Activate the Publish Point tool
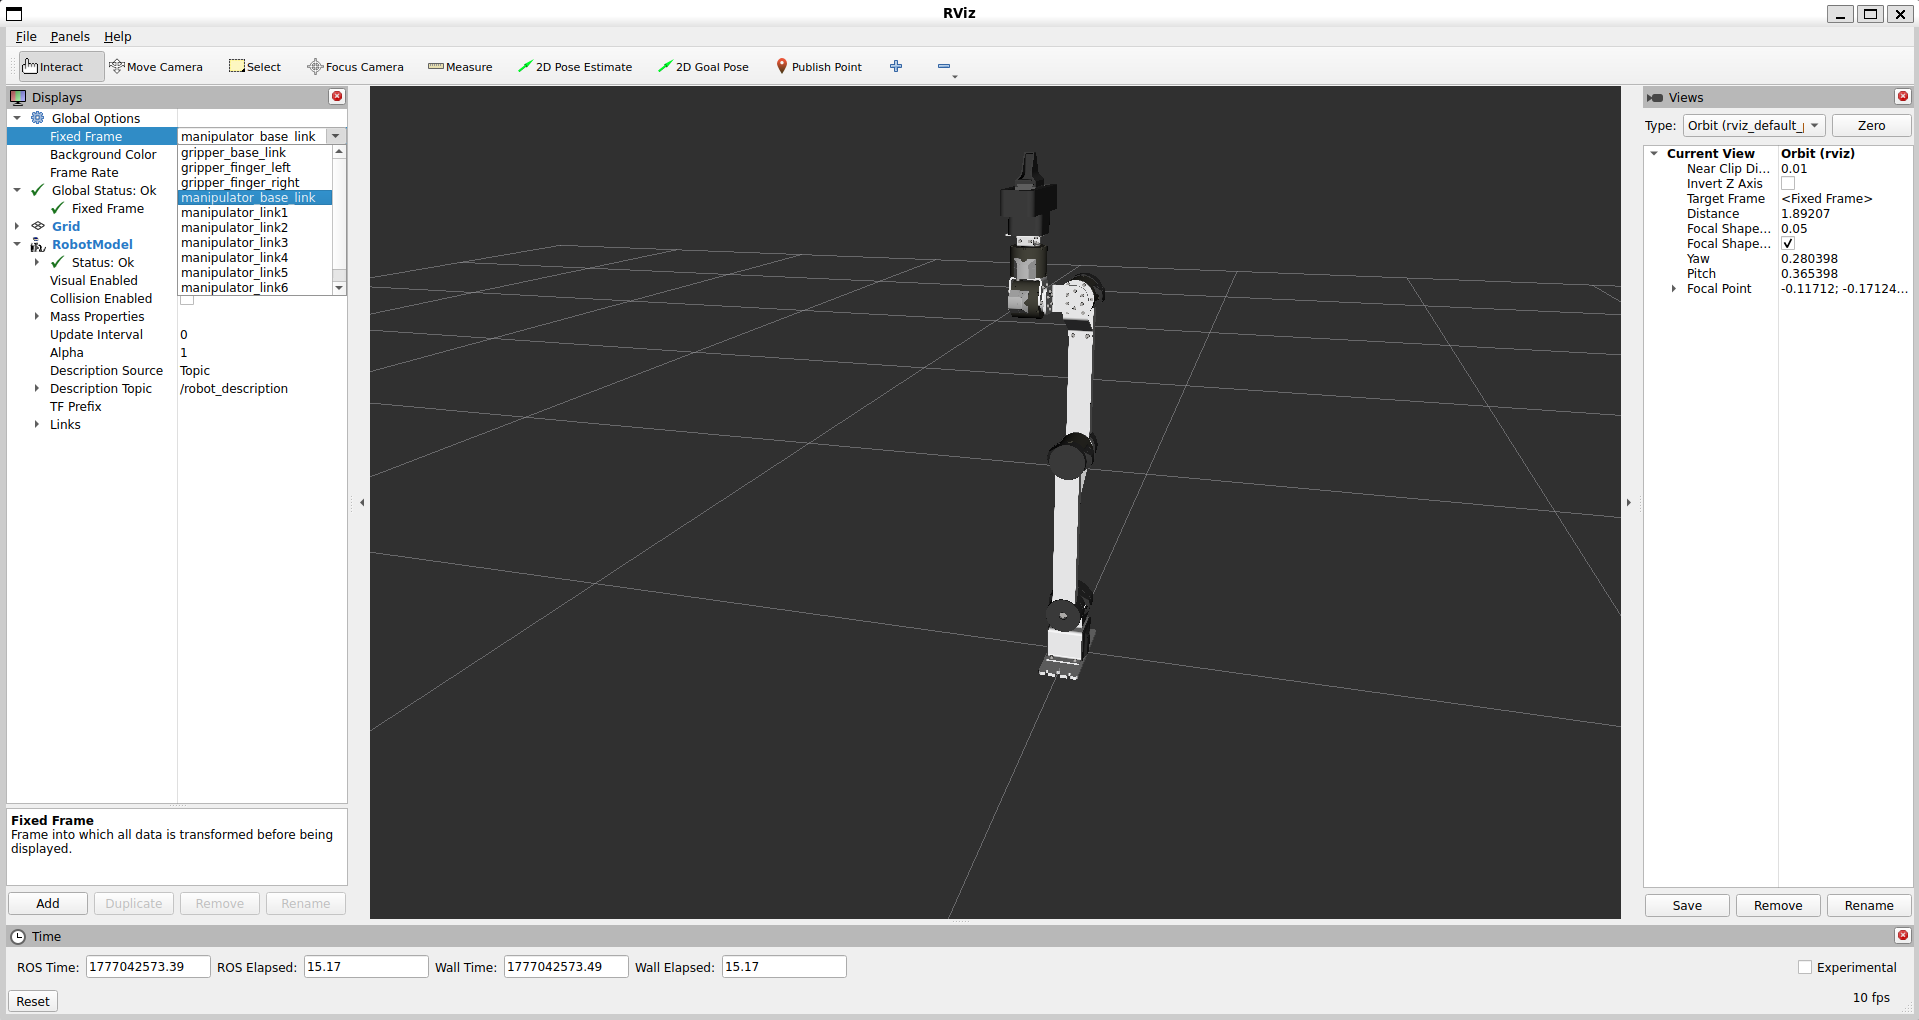The width and height of the screenshot is (1919, 1020). (x=819, y=67)
